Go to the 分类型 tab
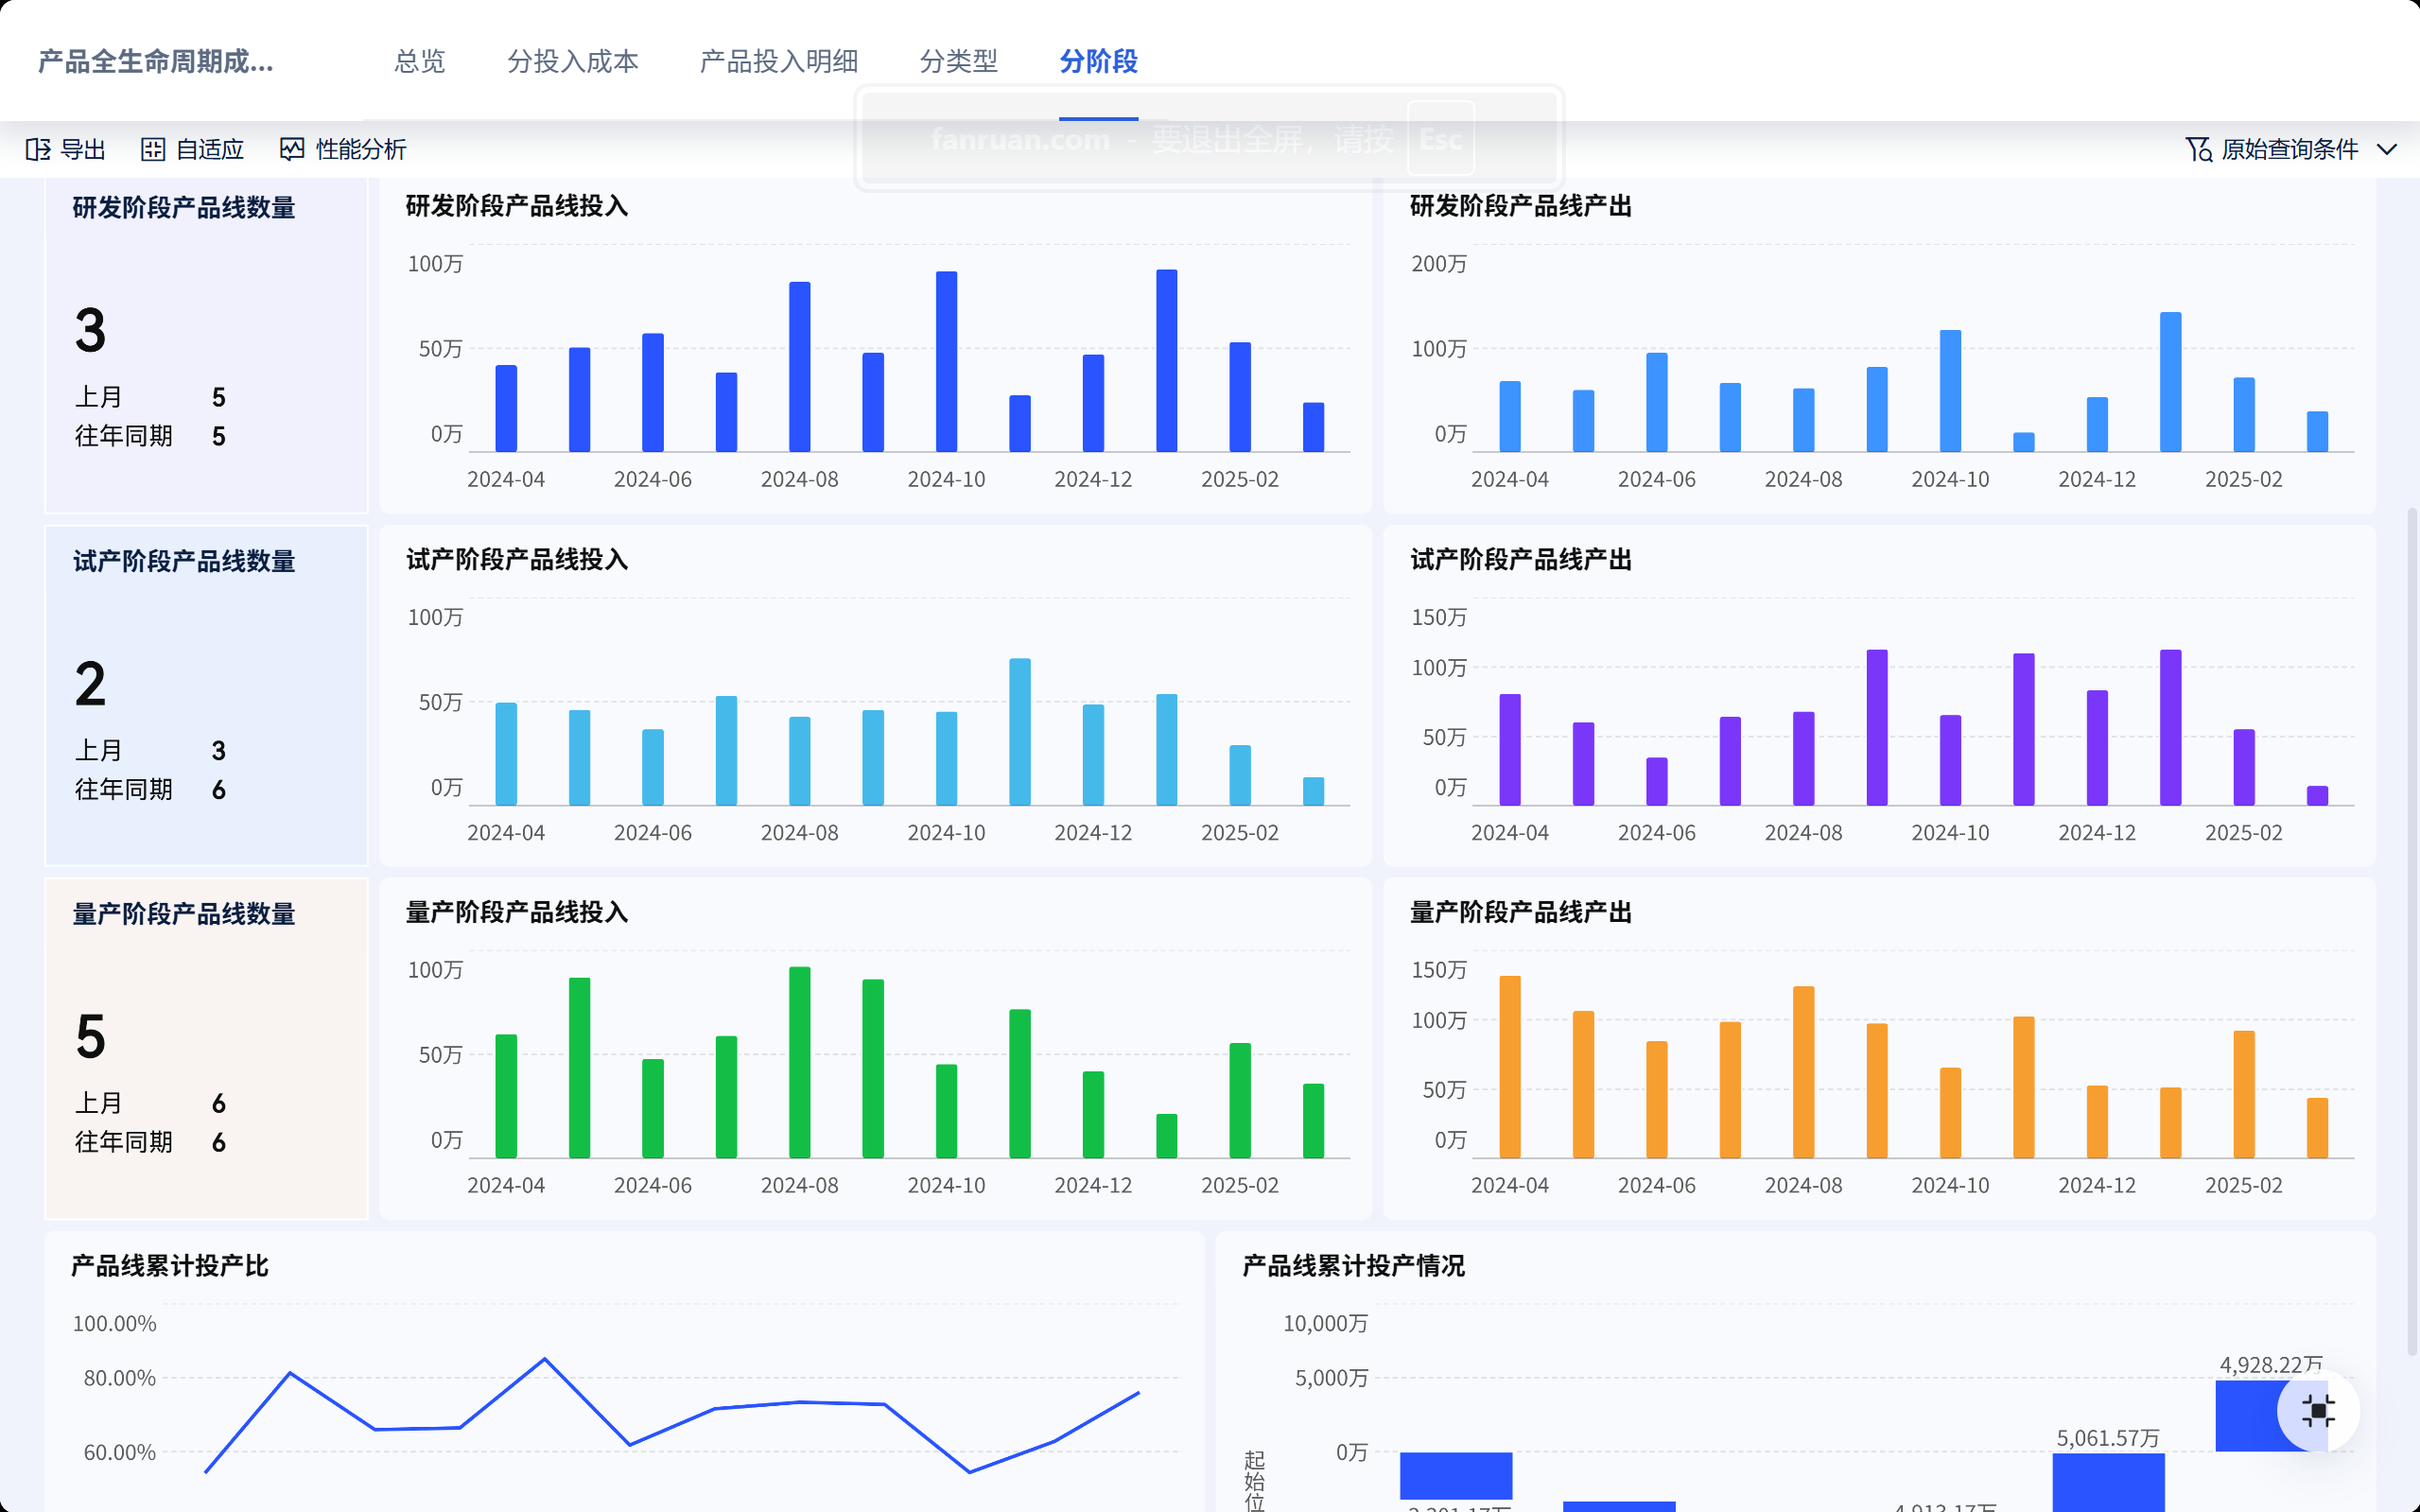The image size is (2420, 1512). pos(959,62)
